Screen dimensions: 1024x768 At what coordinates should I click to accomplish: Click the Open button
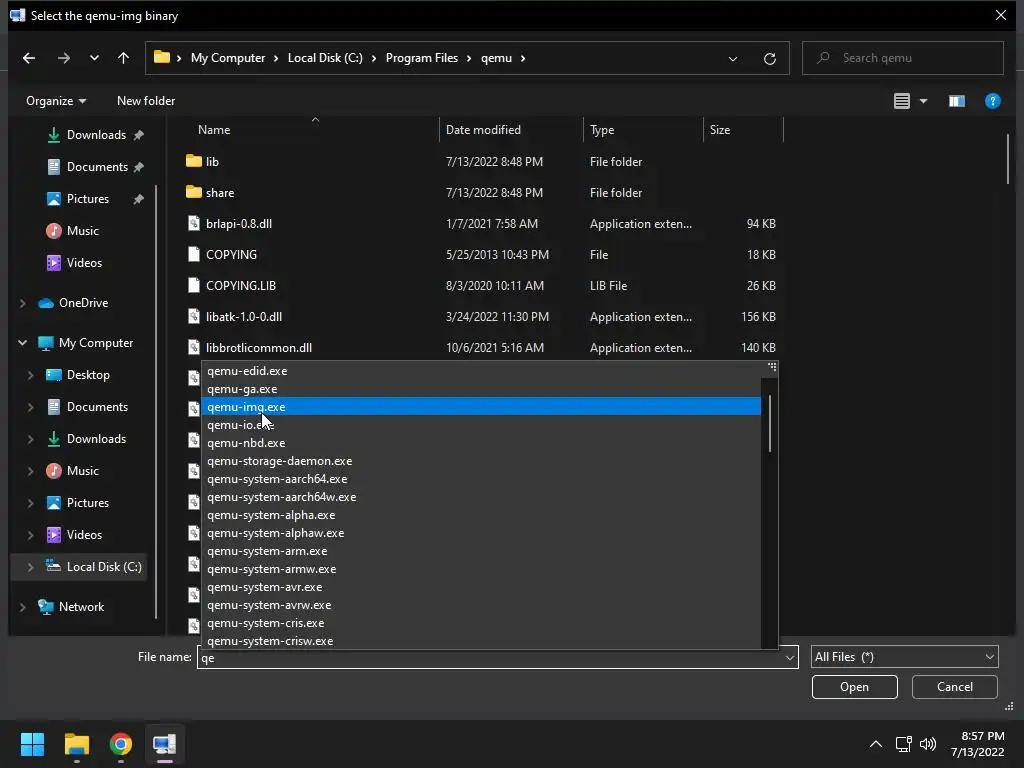pyautogui.click(x=854, y=687)
